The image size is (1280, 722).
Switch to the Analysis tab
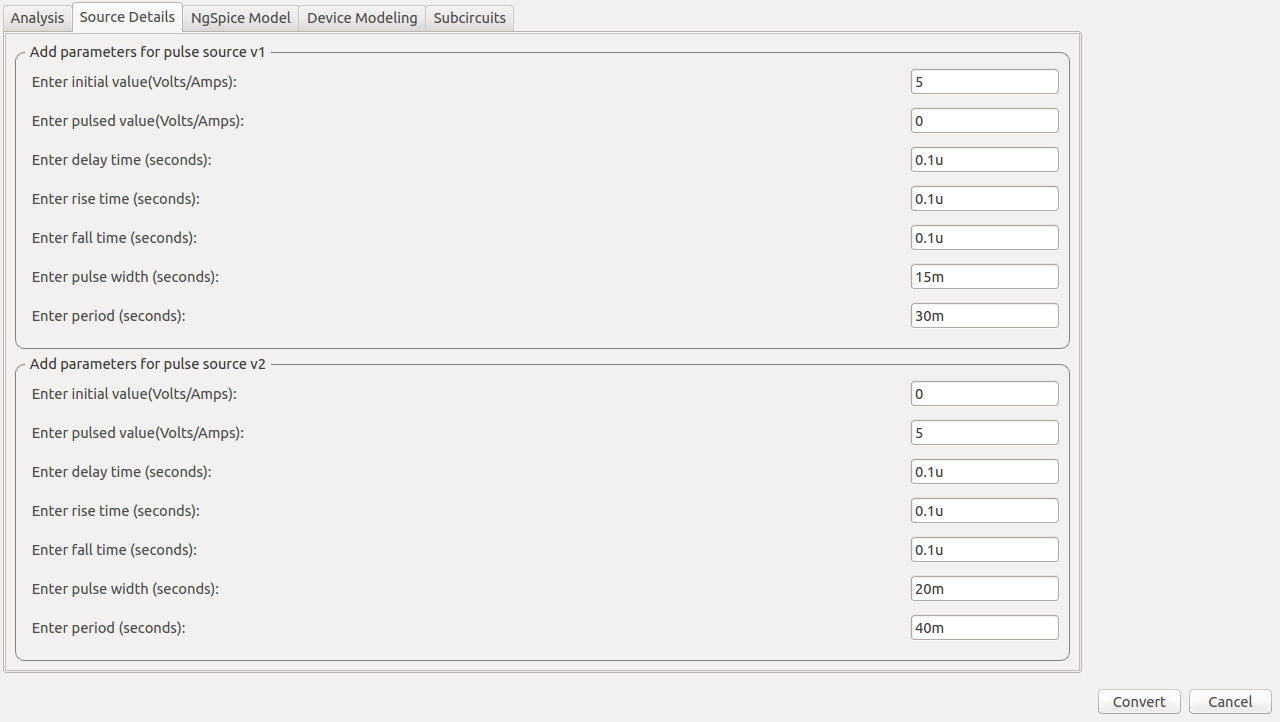[37, 18]
